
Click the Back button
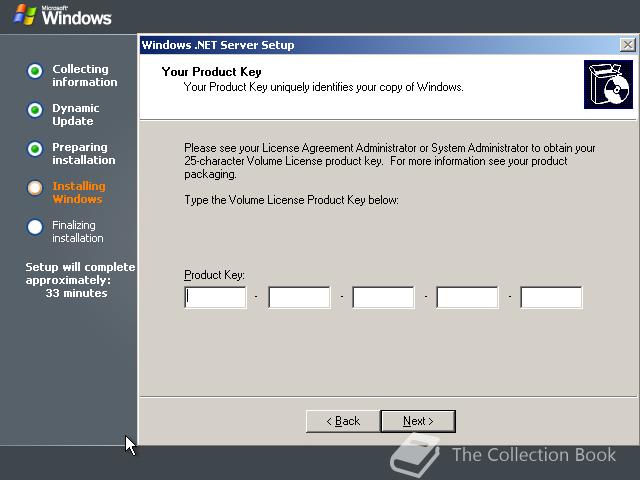343,421
